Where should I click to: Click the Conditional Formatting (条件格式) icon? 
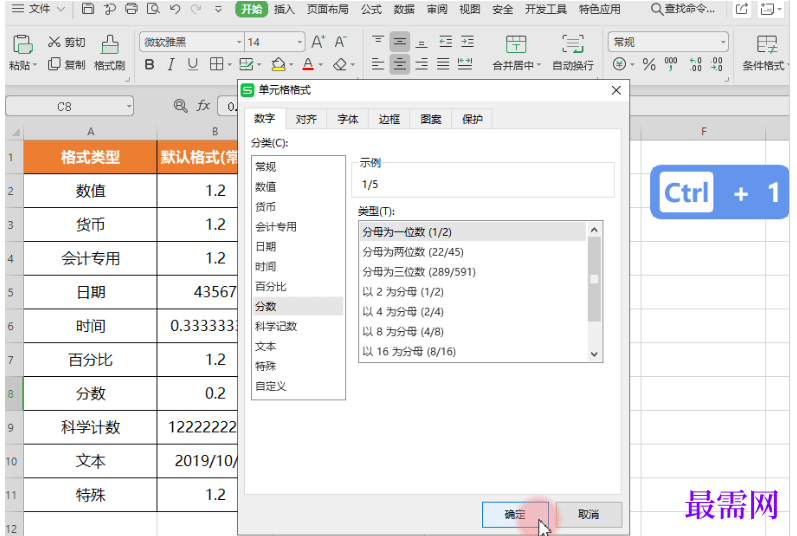[x=767, y=44]
